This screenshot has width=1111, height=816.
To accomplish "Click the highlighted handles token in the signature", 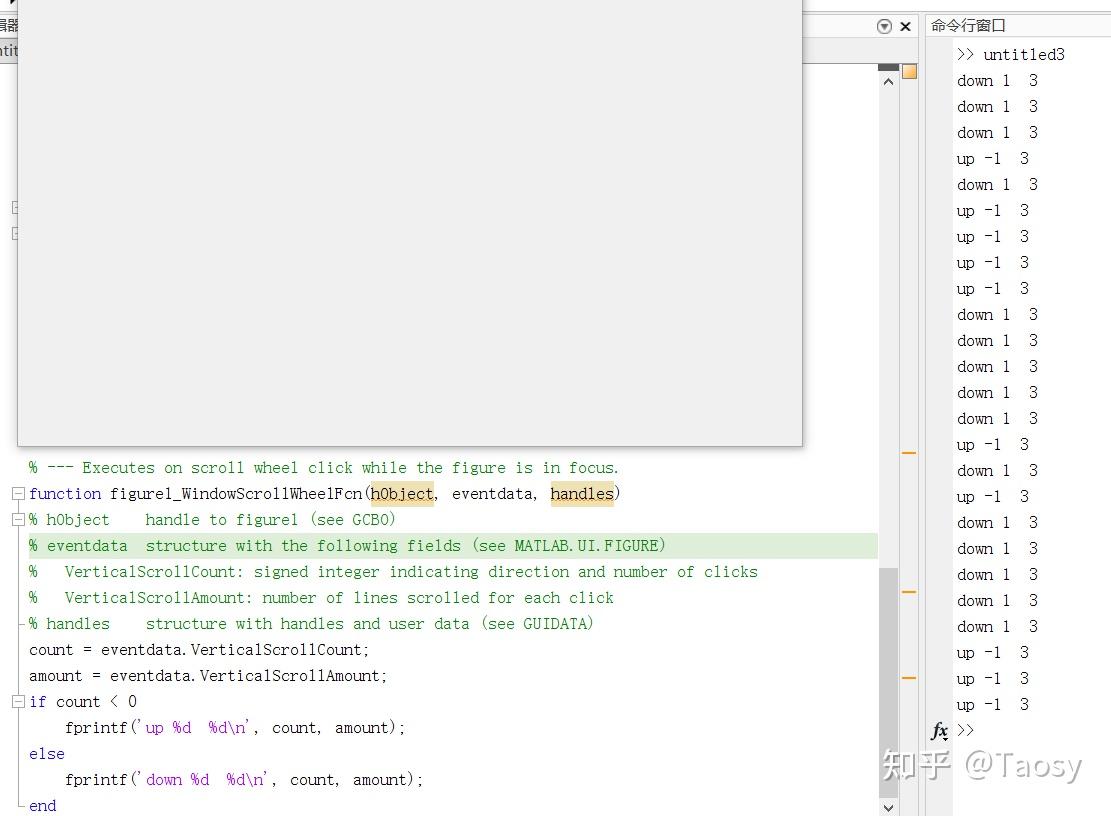I will 582,493.
